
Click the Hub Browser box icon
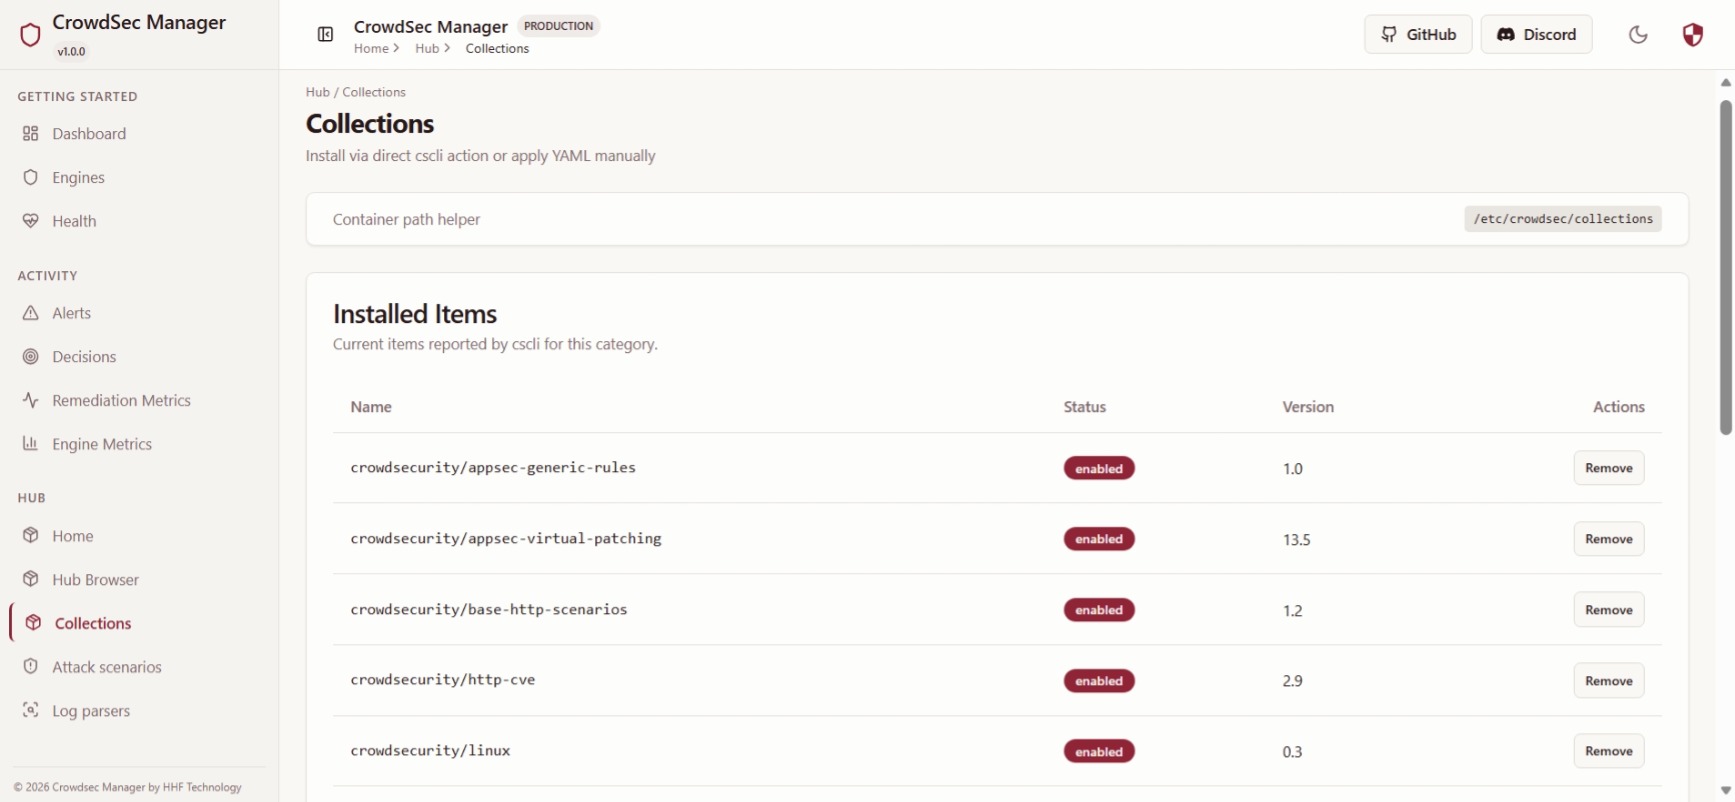pyautogui.click(x=31, y=579)
